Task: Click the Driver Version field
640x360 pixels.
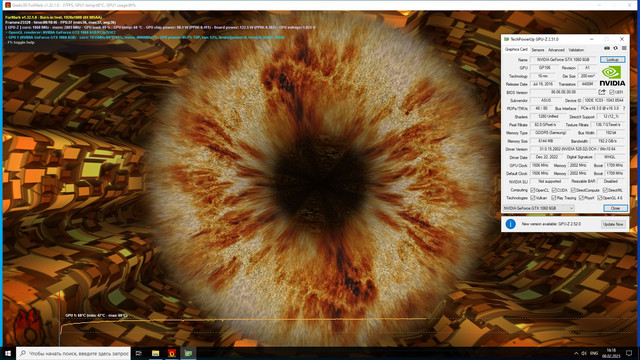Action: click(x=578, y=149)
